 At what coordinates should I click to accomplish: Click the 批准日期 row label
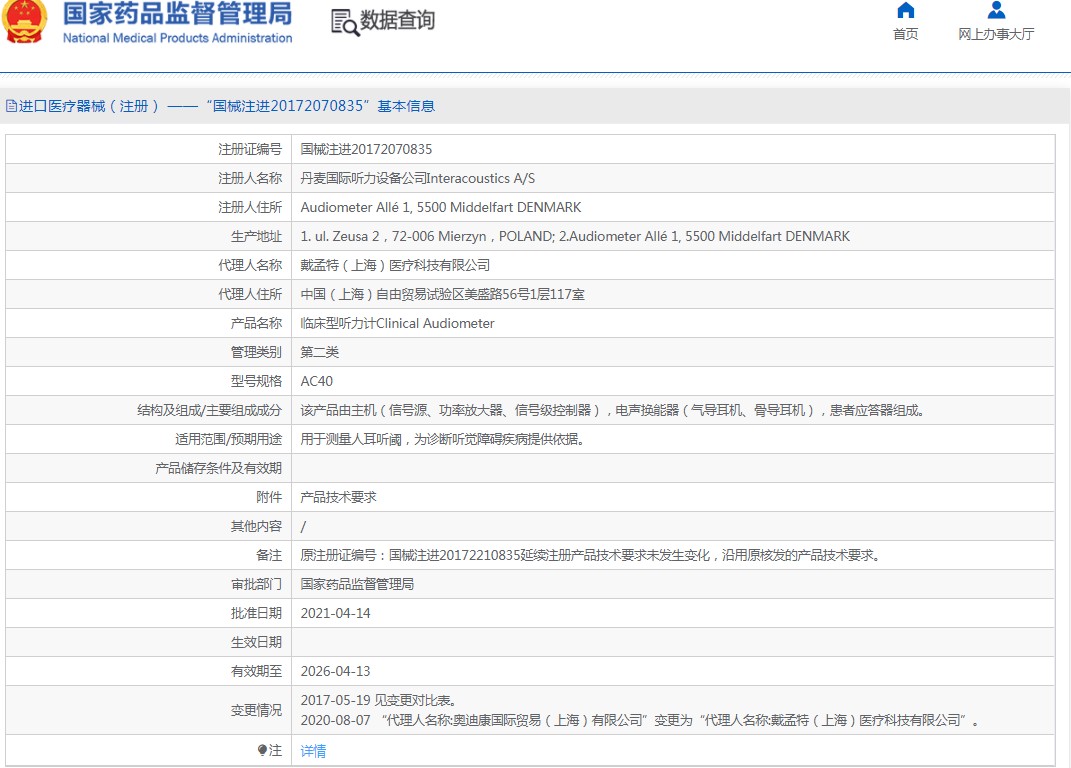(x=256, y=614)
